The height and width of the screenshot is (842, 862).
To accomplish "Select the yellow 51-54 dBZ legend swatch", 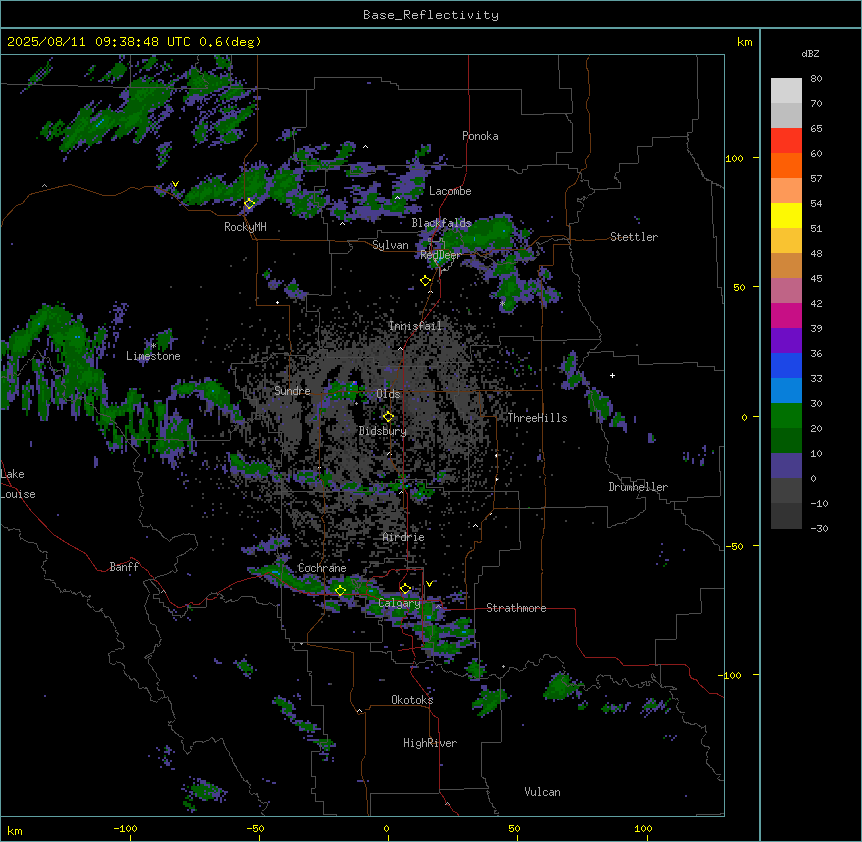I will click(x=786, y=215).
